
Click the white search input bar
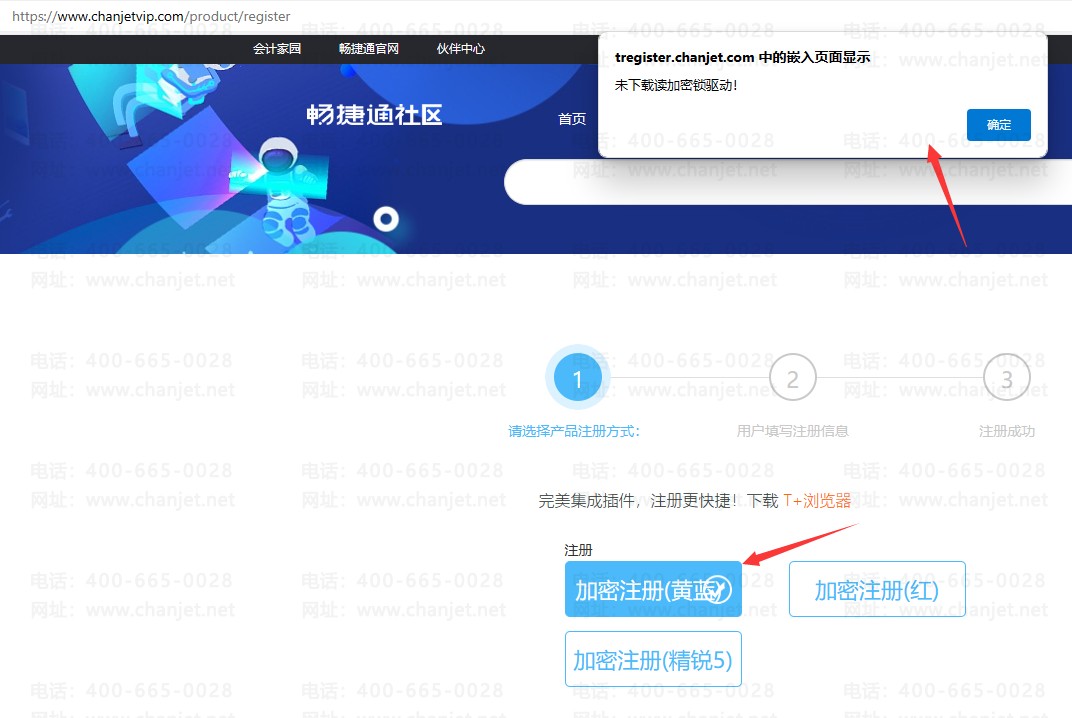pyautogui.click(x=788, y=182)
